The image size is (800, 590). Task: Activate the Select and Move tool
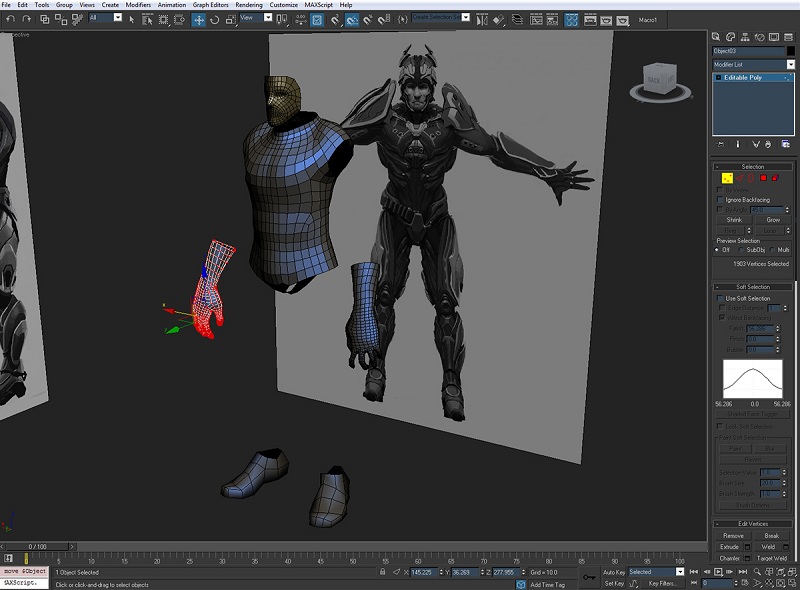[x=198, y=20]
